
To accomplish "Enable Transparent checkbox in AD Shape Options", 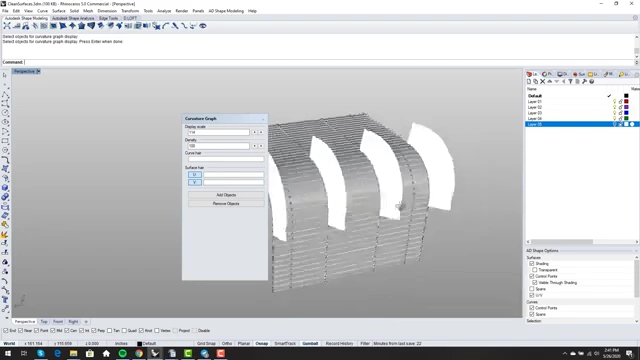I will 535,270.
